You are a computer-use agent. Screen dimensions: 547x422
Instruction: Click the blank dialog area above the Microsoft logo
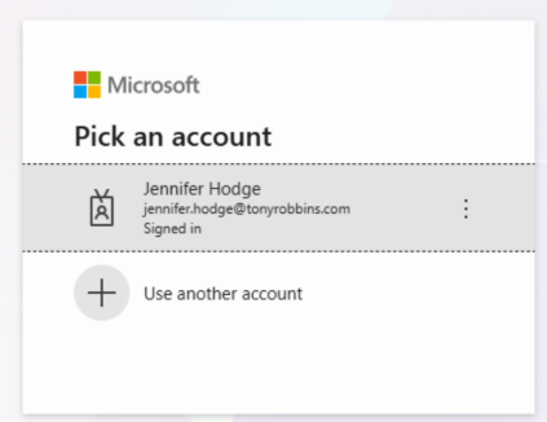[x=278, y=44]
